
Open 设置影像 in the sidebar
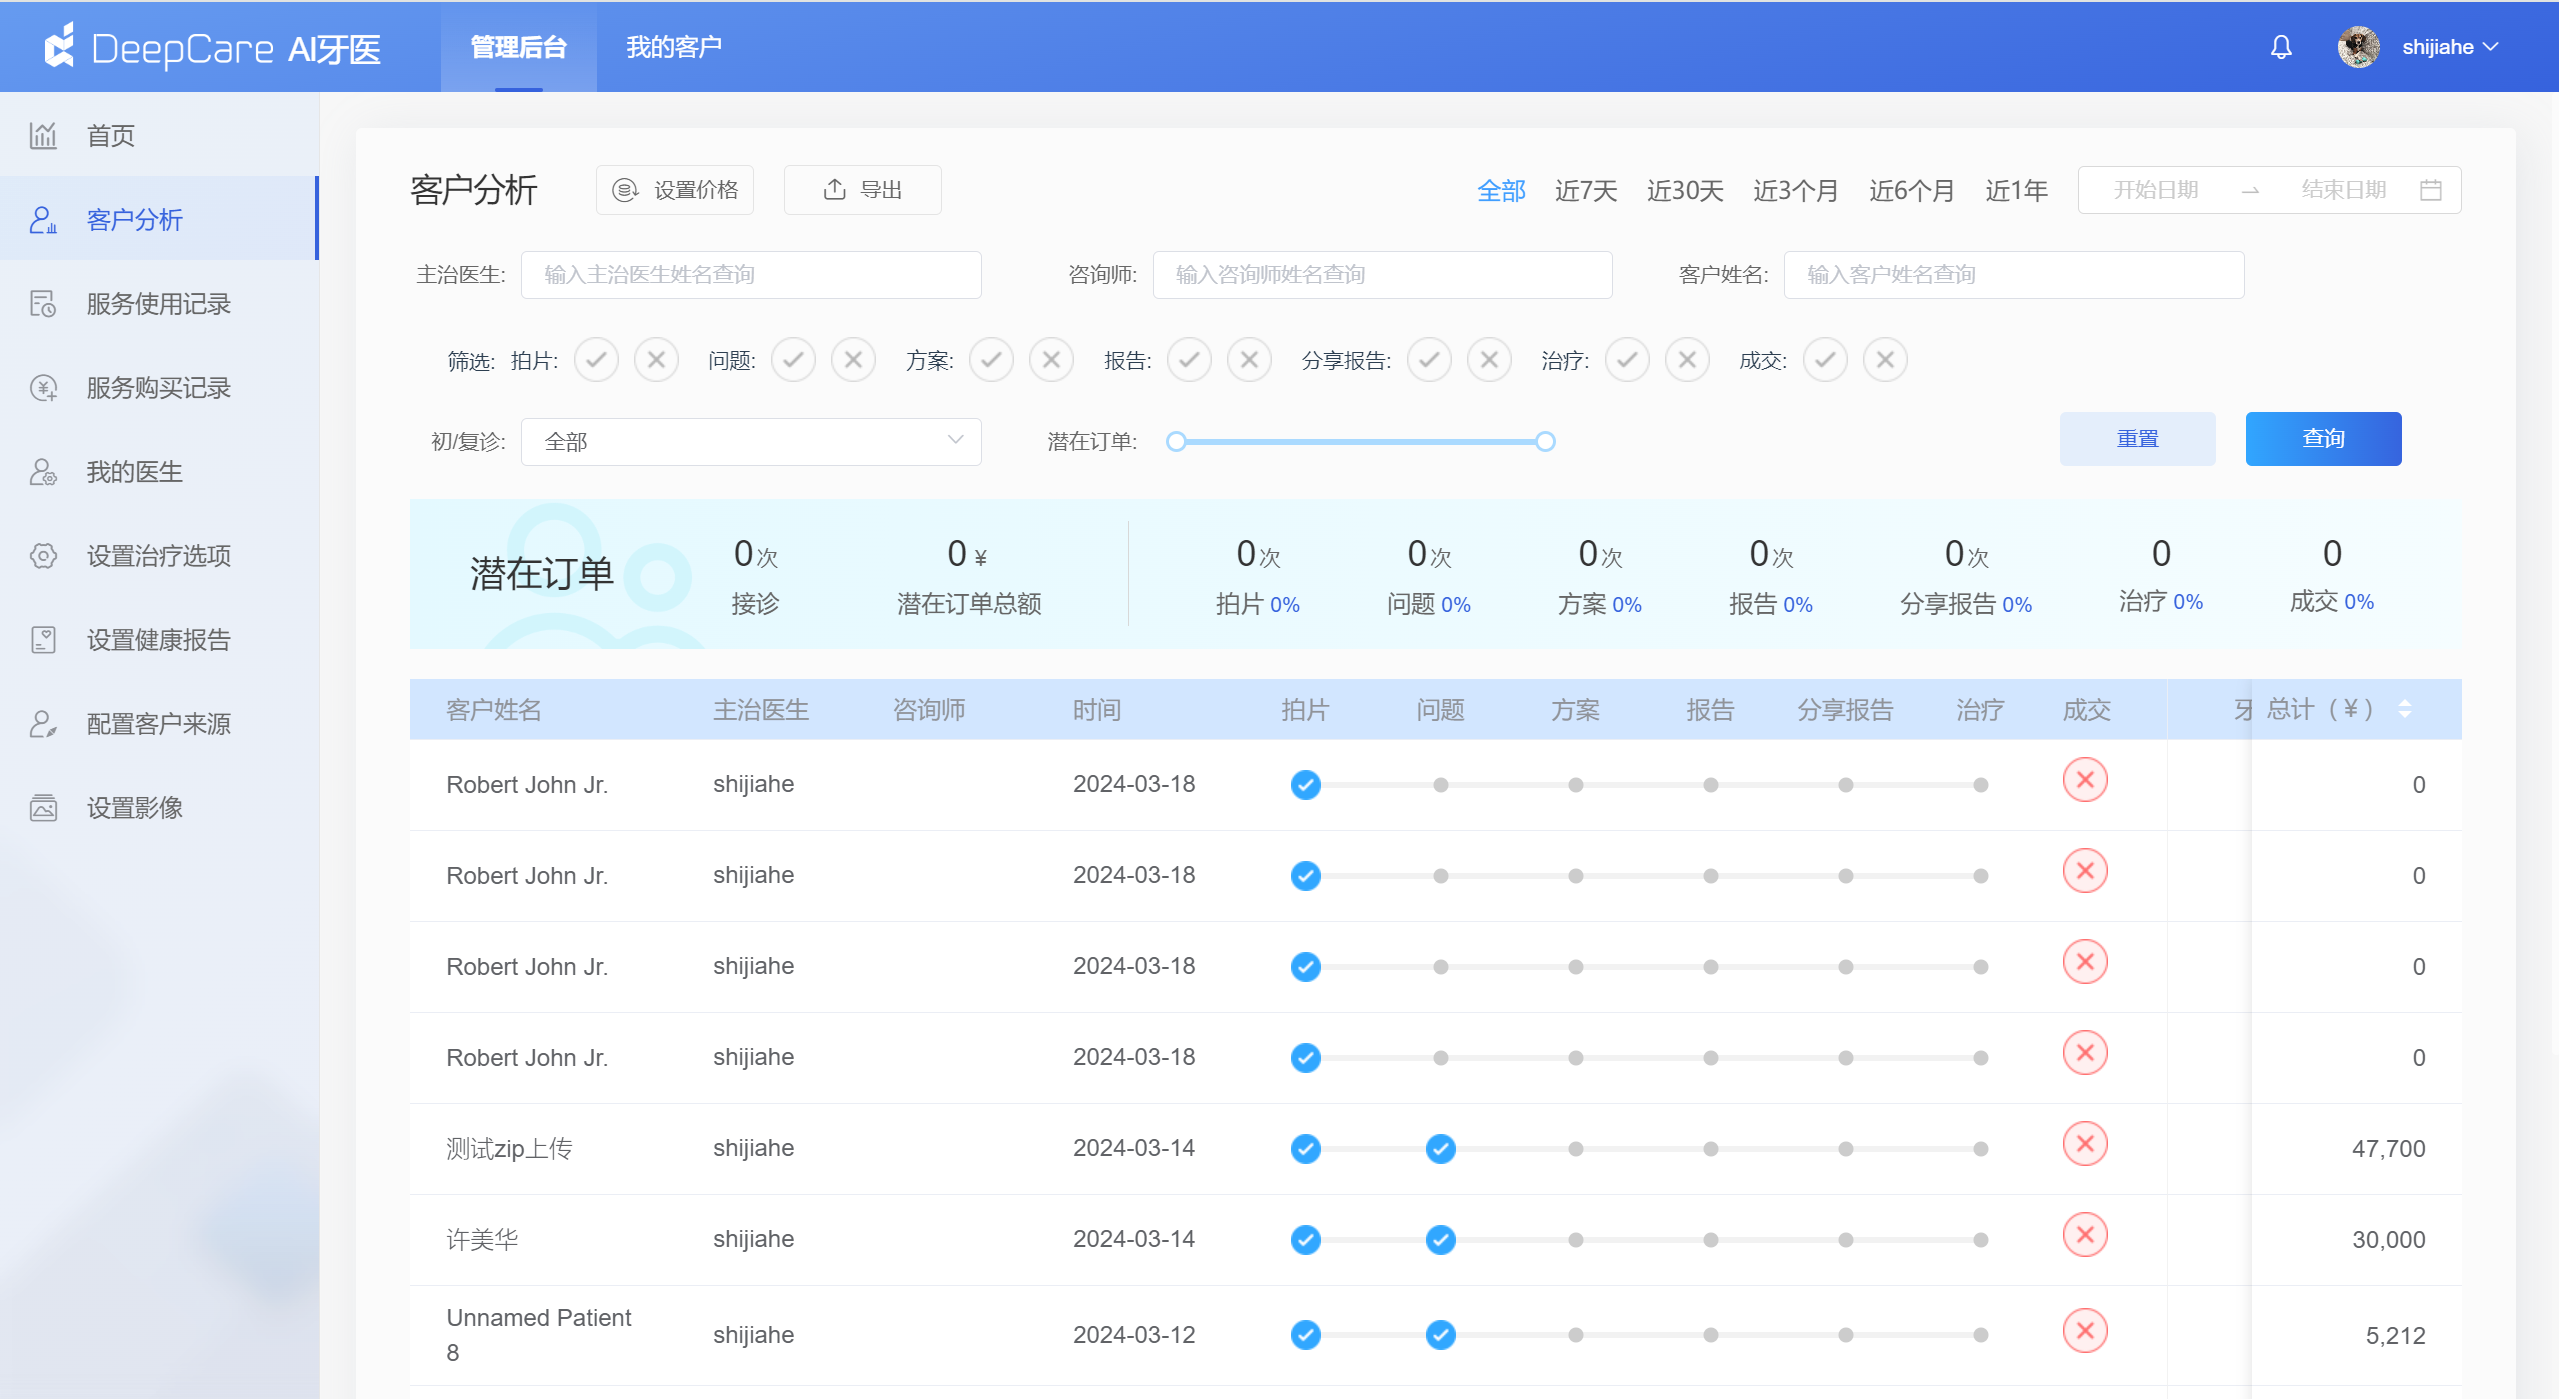pos(159,807)
